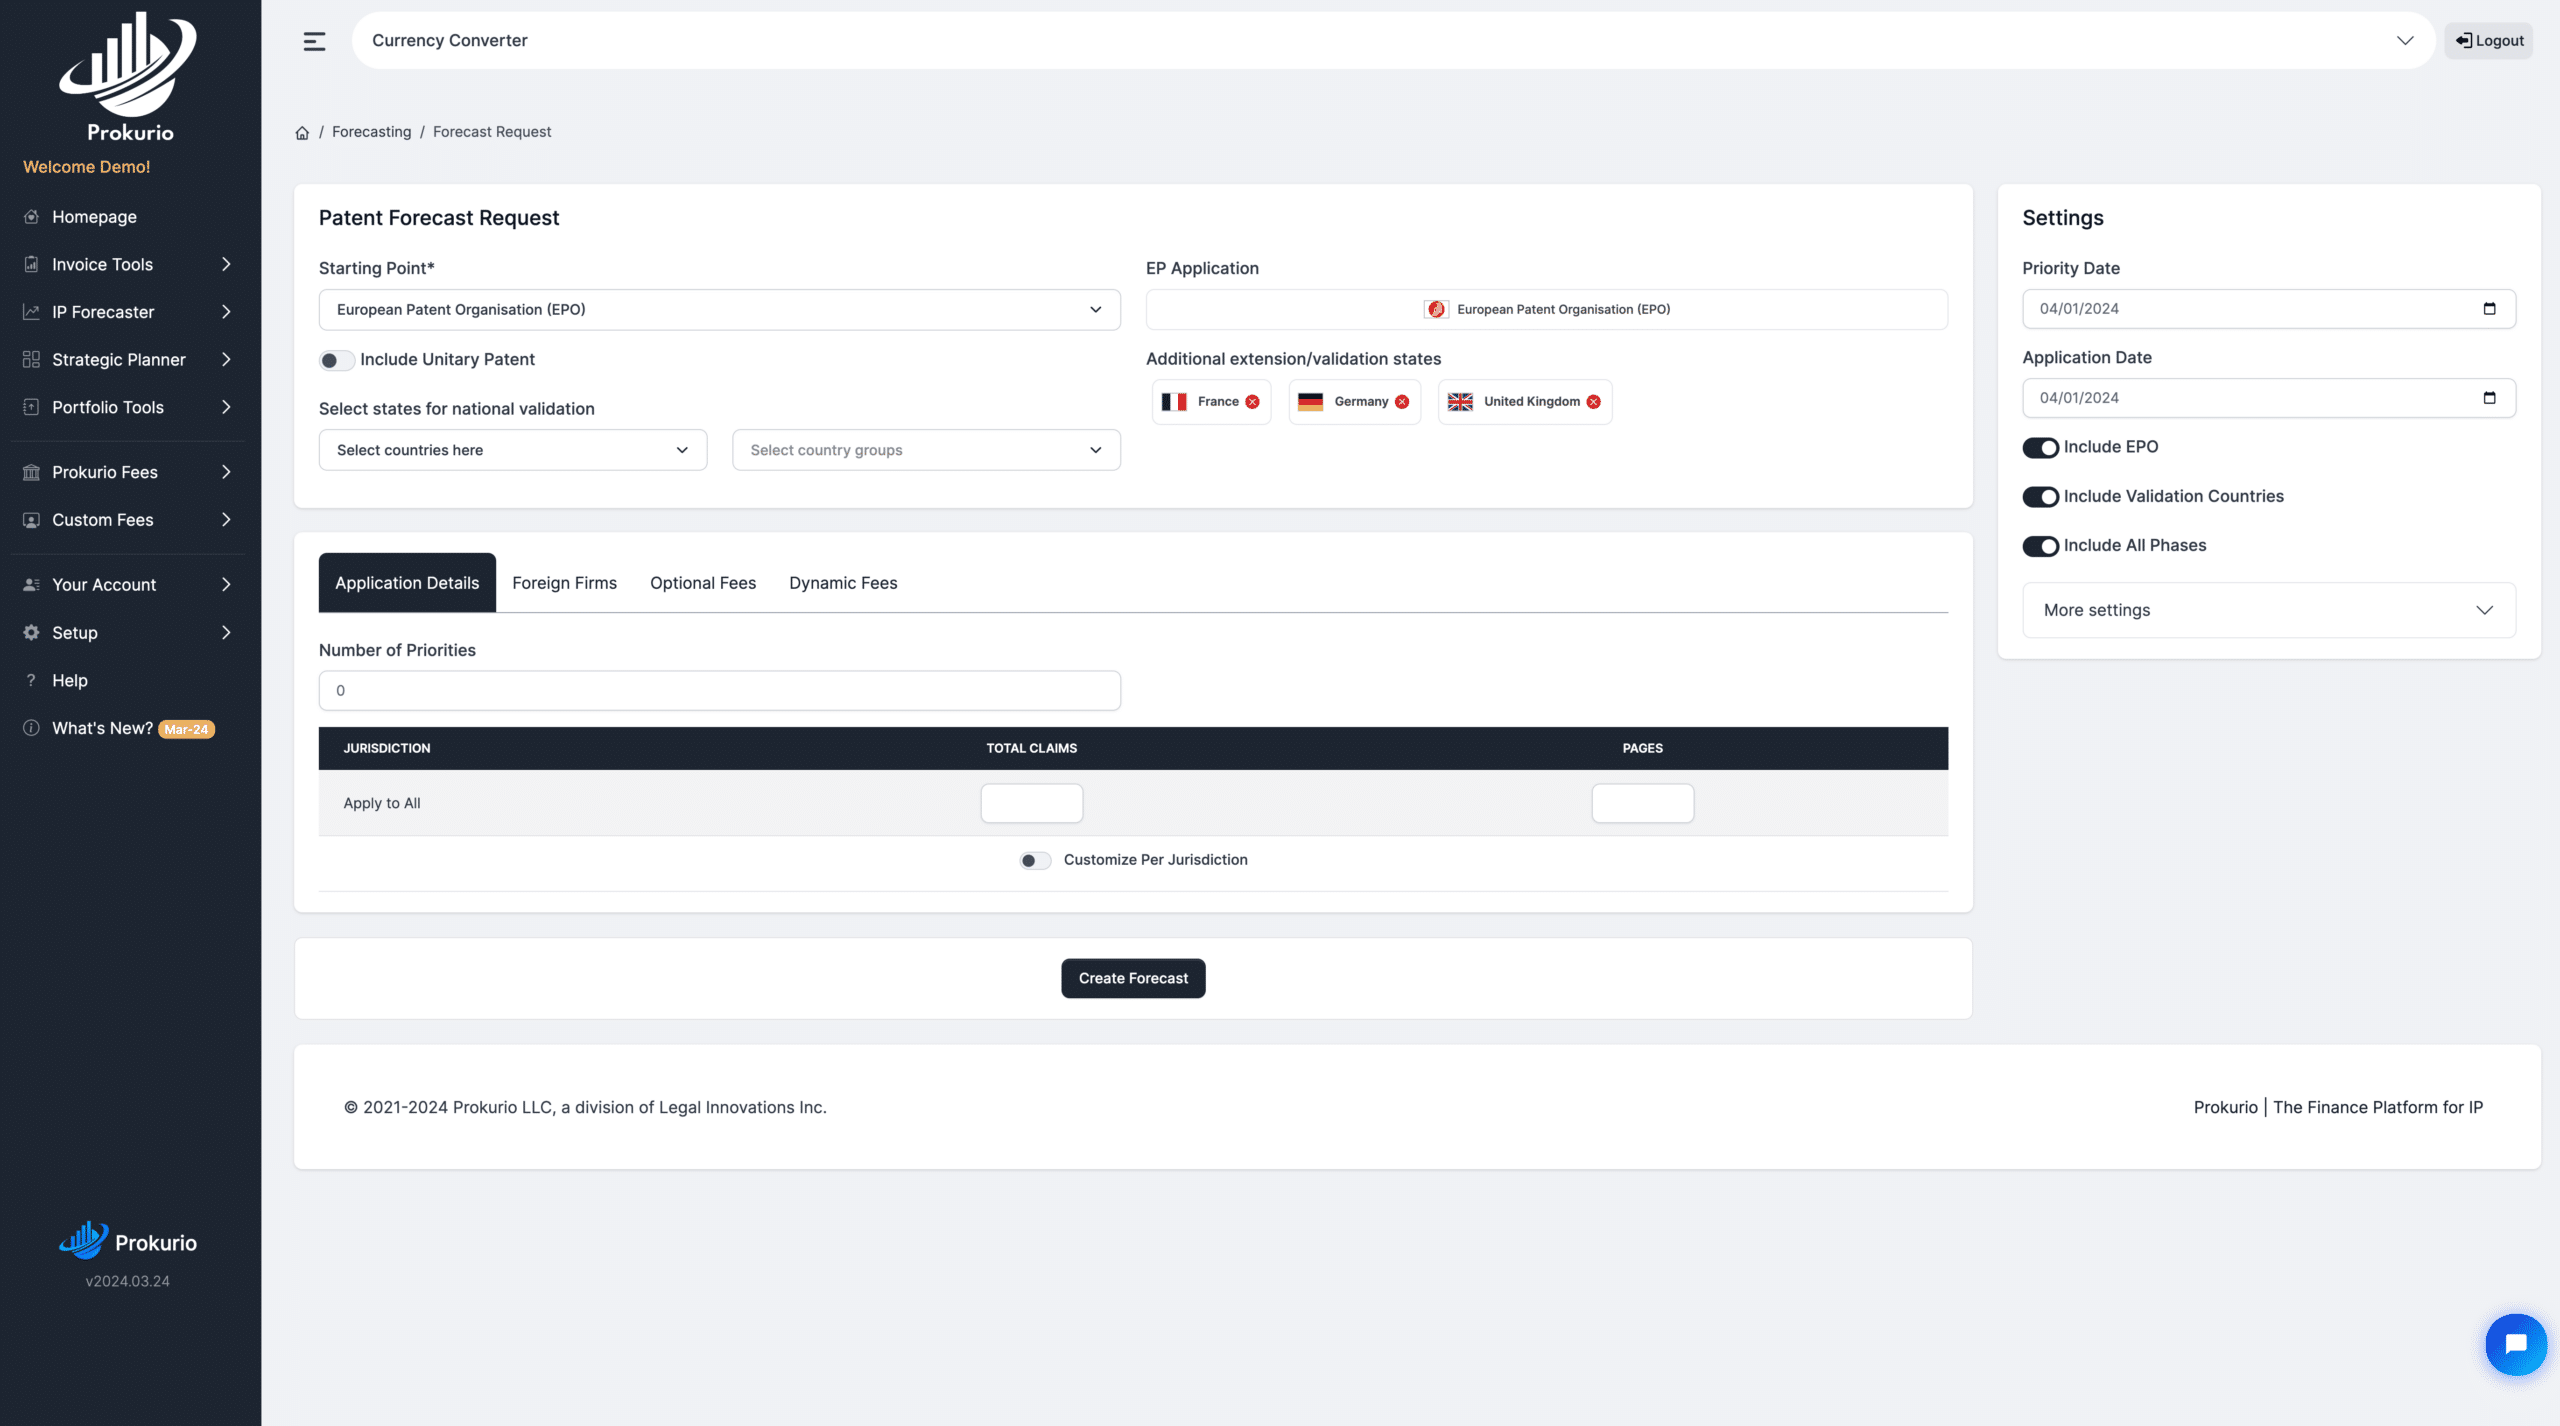Toggle the hamburger sidebar menu icon

314,41
